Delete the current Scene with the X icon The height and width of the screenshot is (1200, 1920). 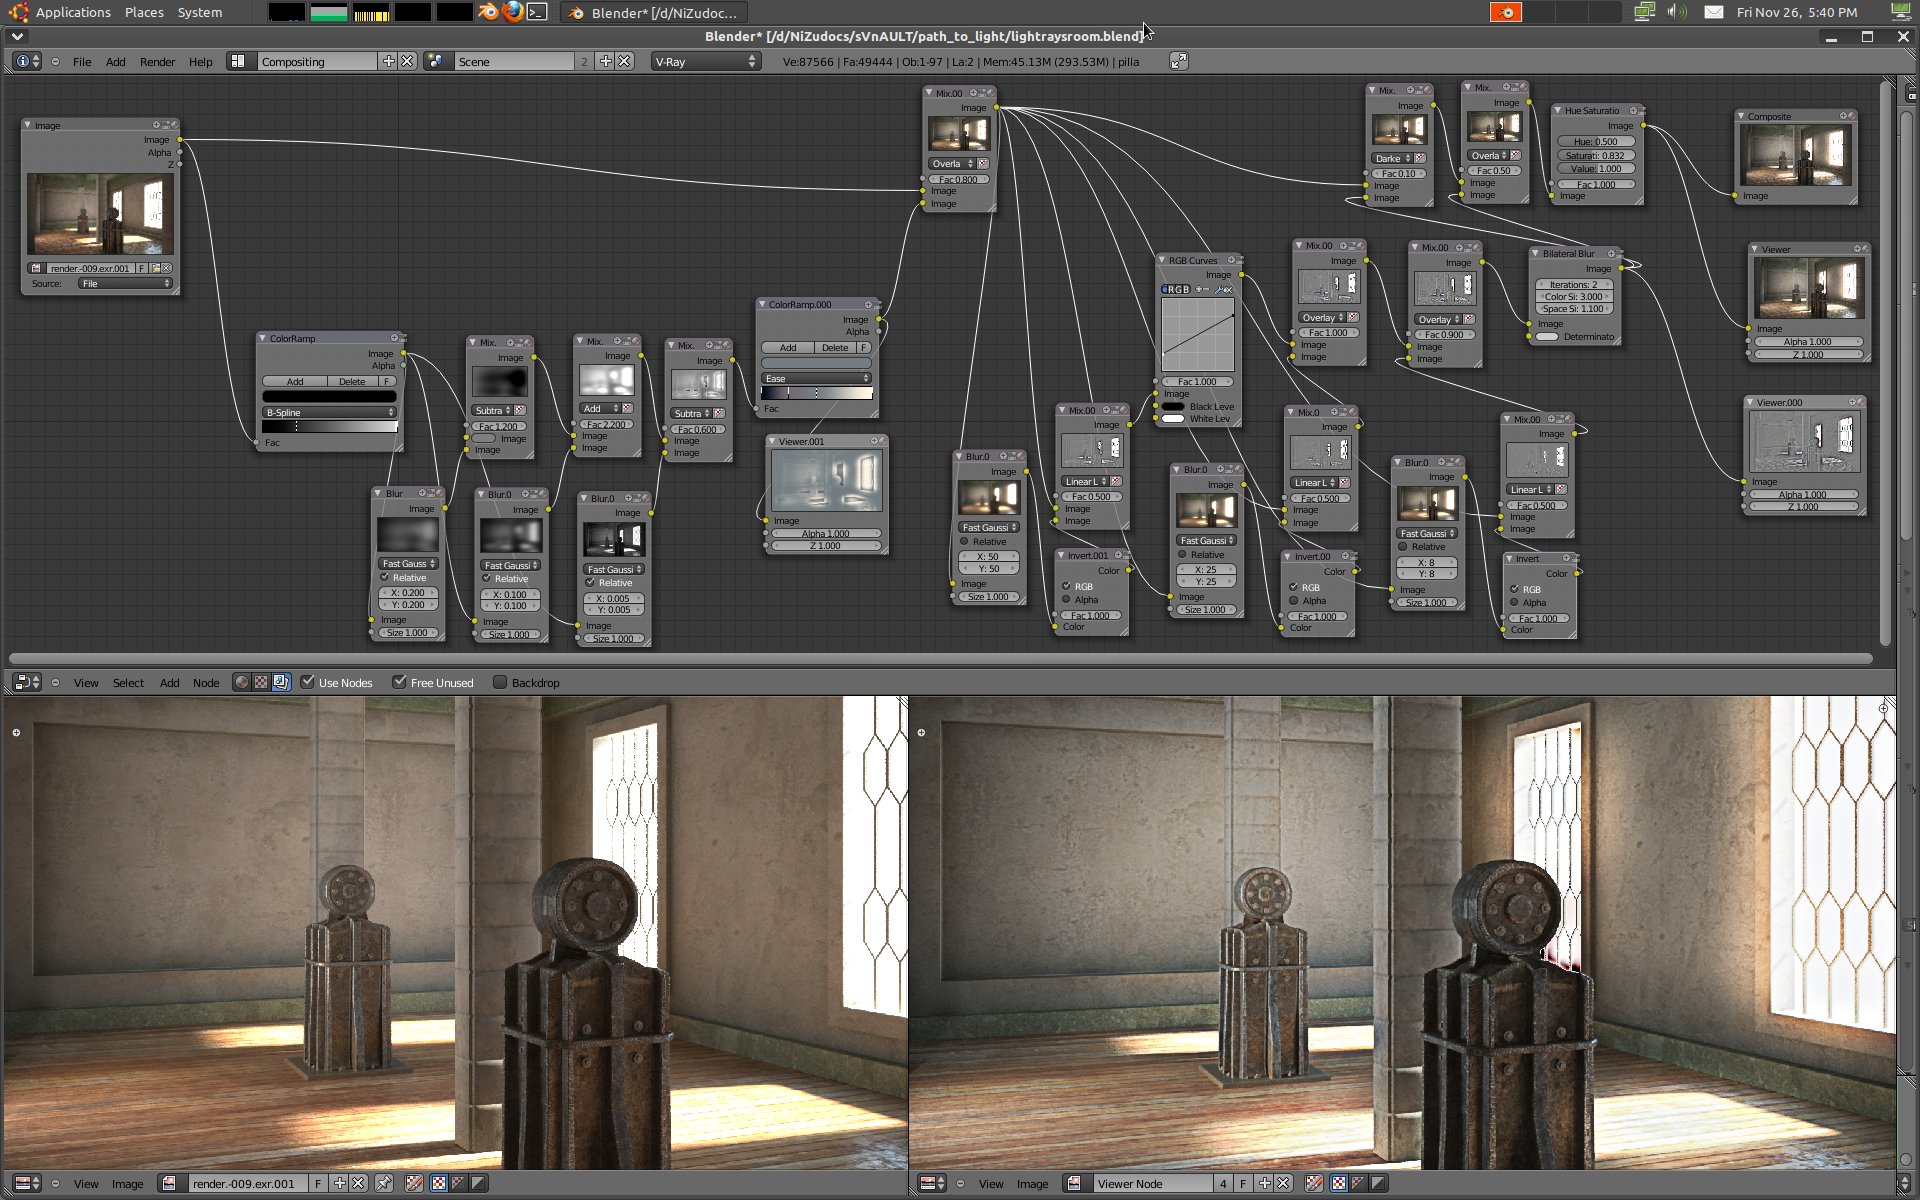tap(624, 61)
